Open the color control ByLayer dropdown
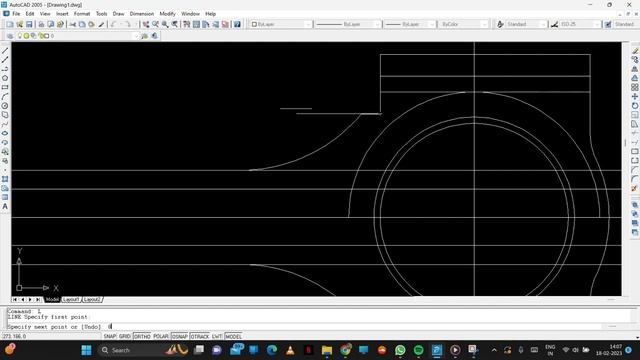 281,24
